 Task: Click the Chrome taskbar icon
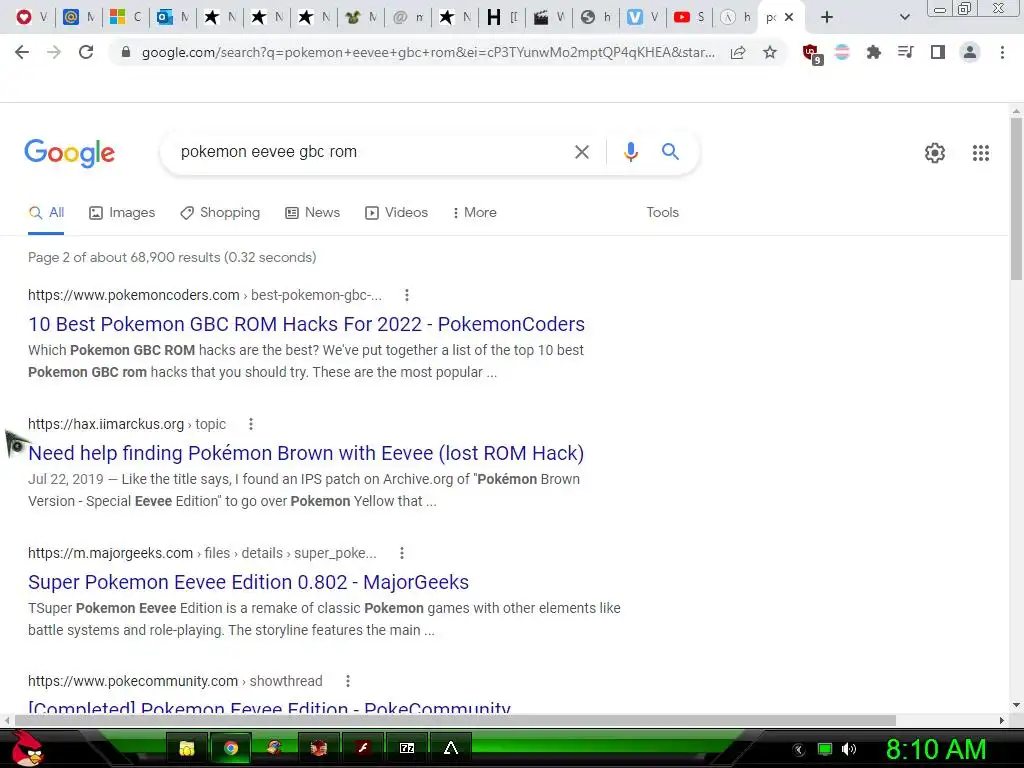[231, 748]
